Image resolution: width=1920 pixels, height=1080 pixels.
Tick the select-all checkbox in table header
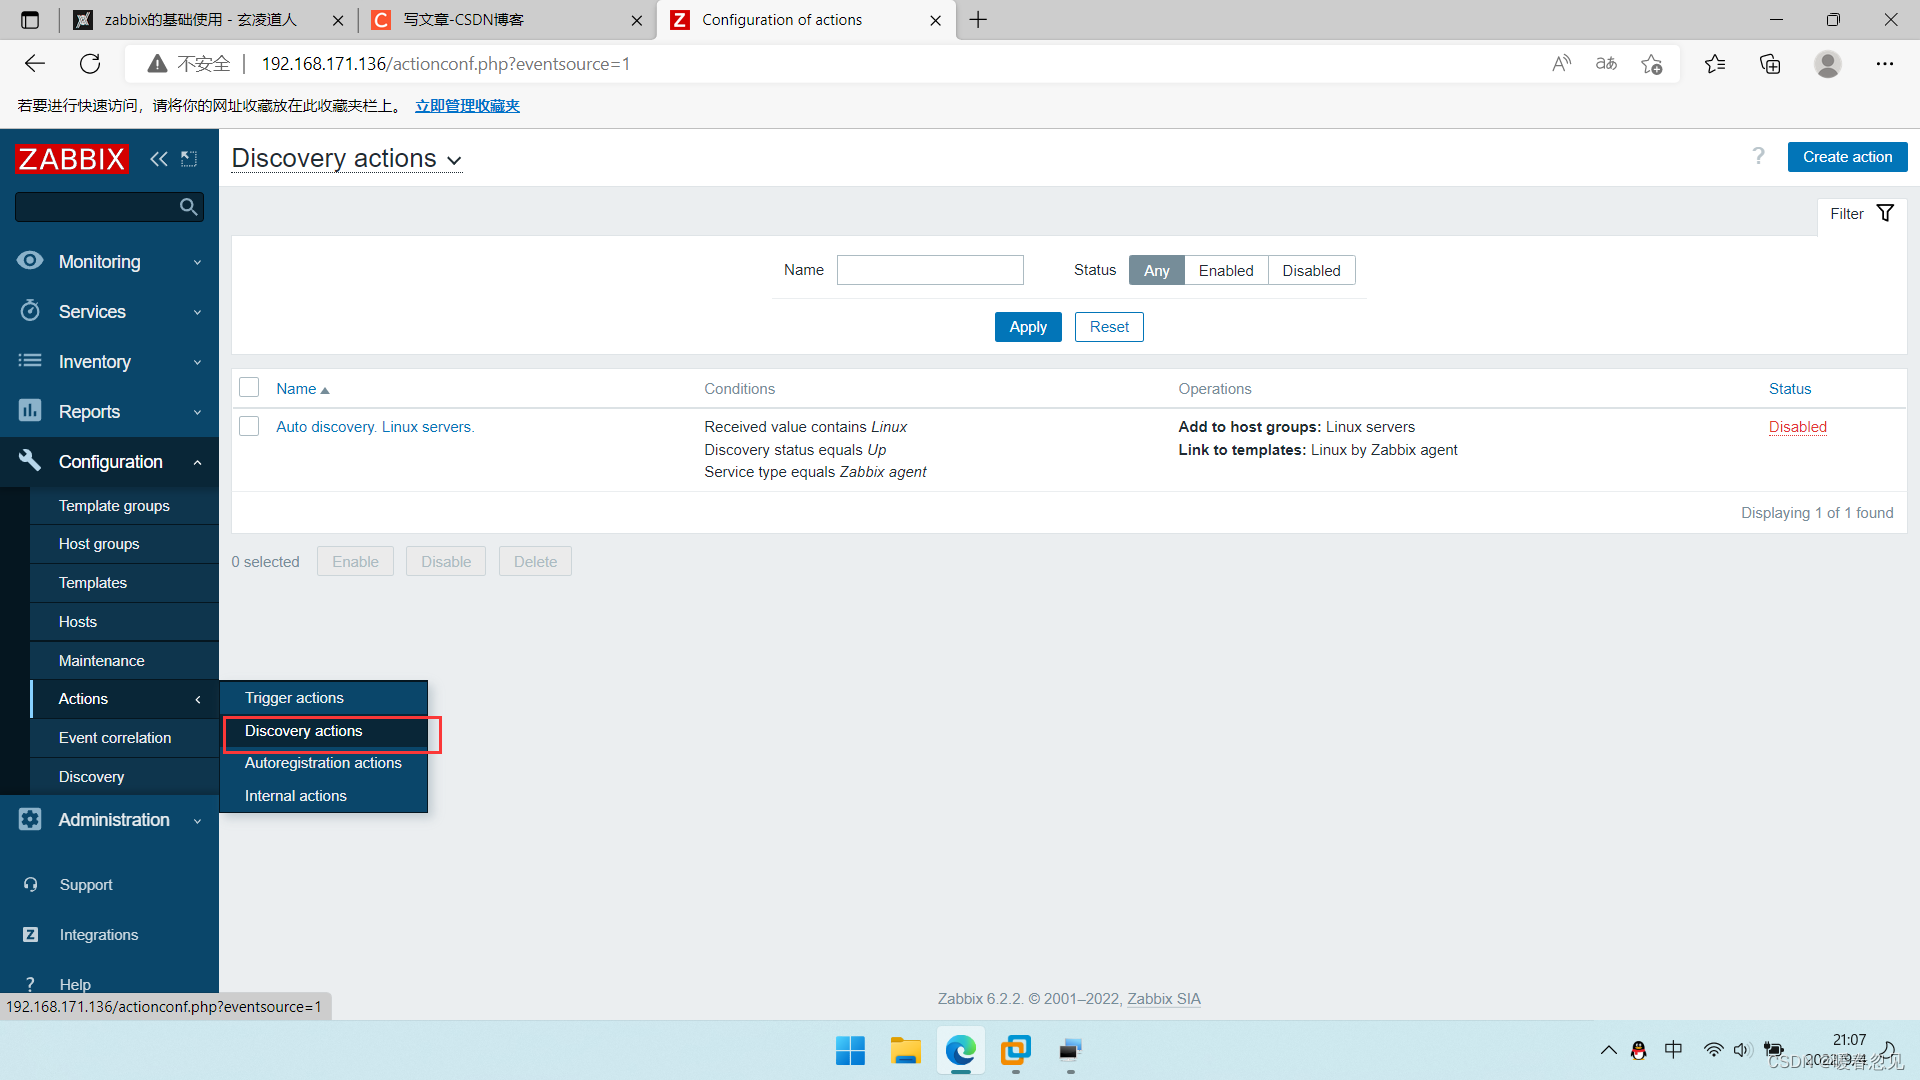(x=249, y=388)
